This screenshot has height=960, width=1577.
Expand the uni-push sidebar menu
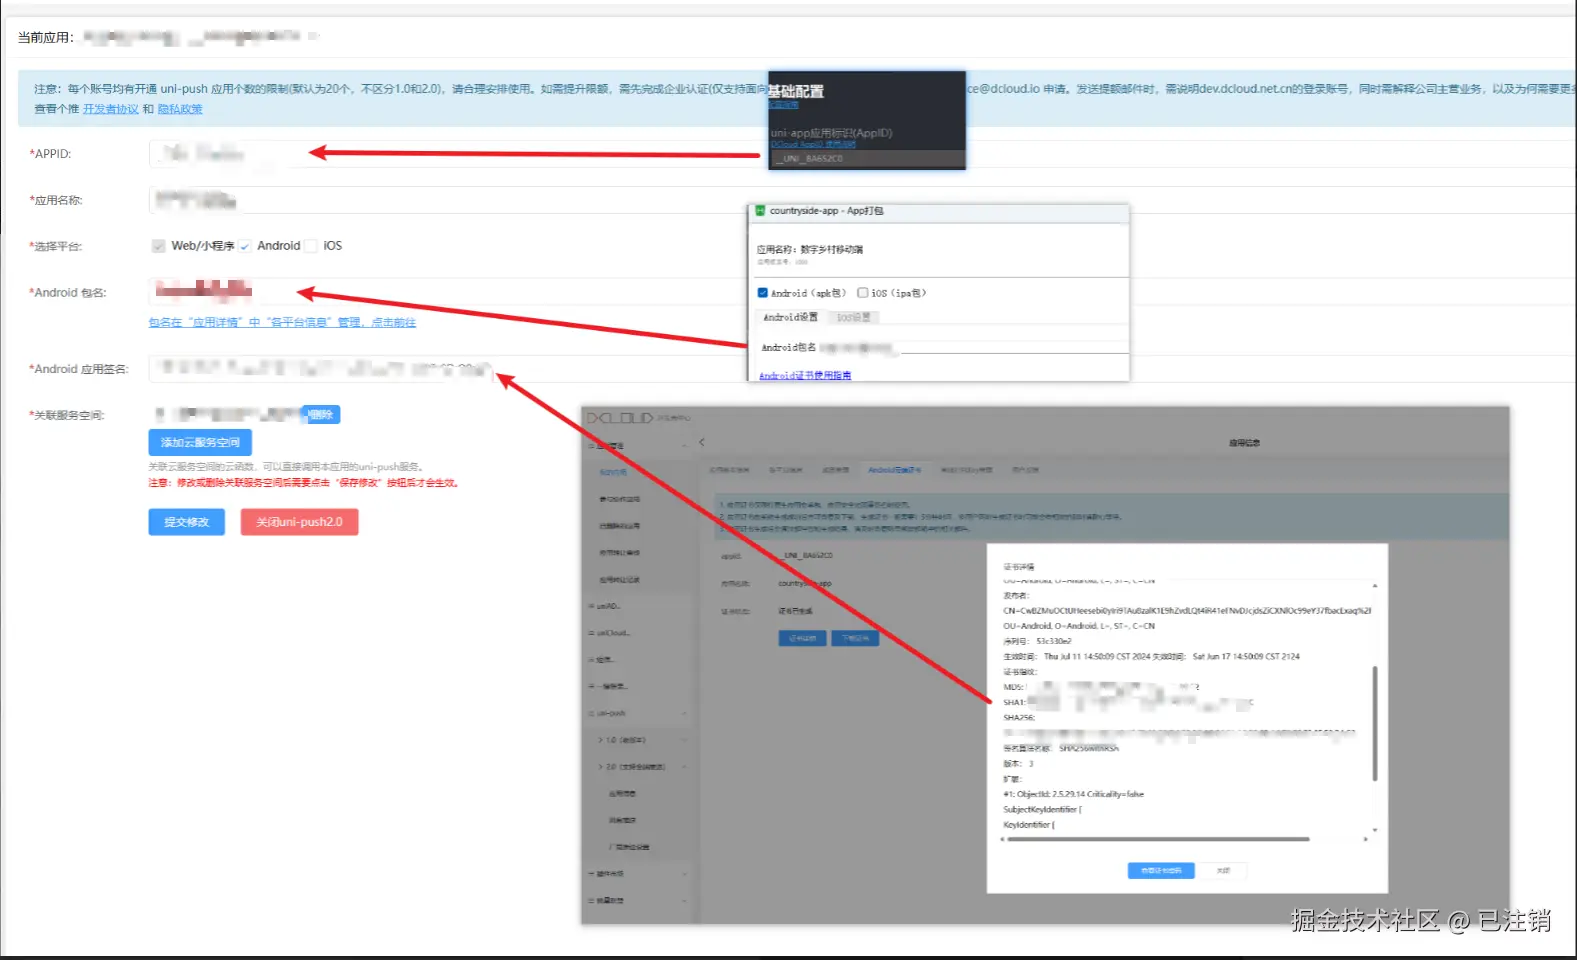tap(637, 714)
